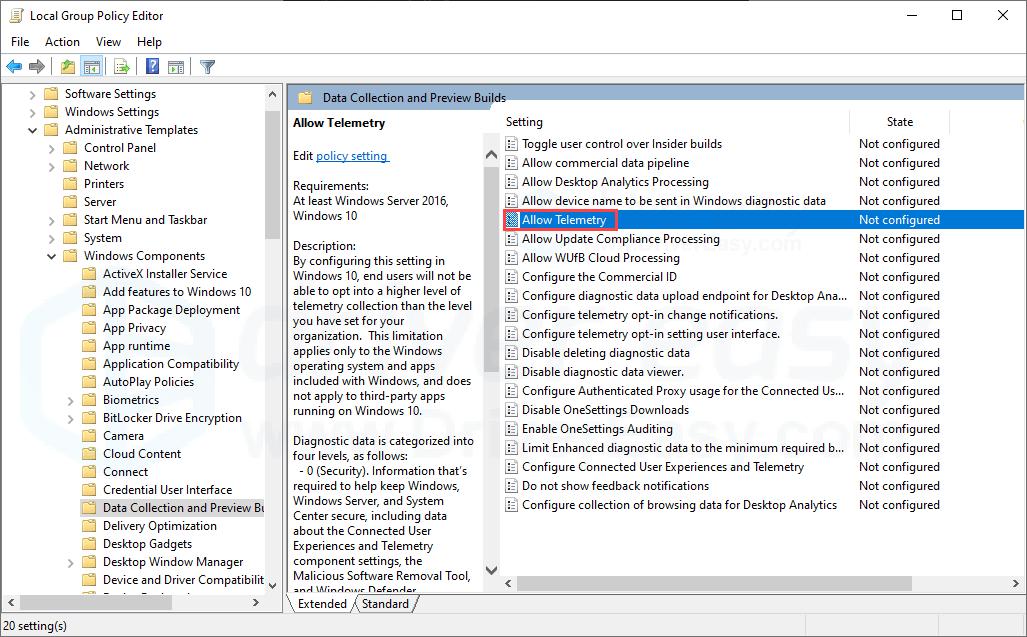1027x637 pixels.
Task: Click the icon beside Disable diagnostic data viewer
Action: tap(512, 372)
